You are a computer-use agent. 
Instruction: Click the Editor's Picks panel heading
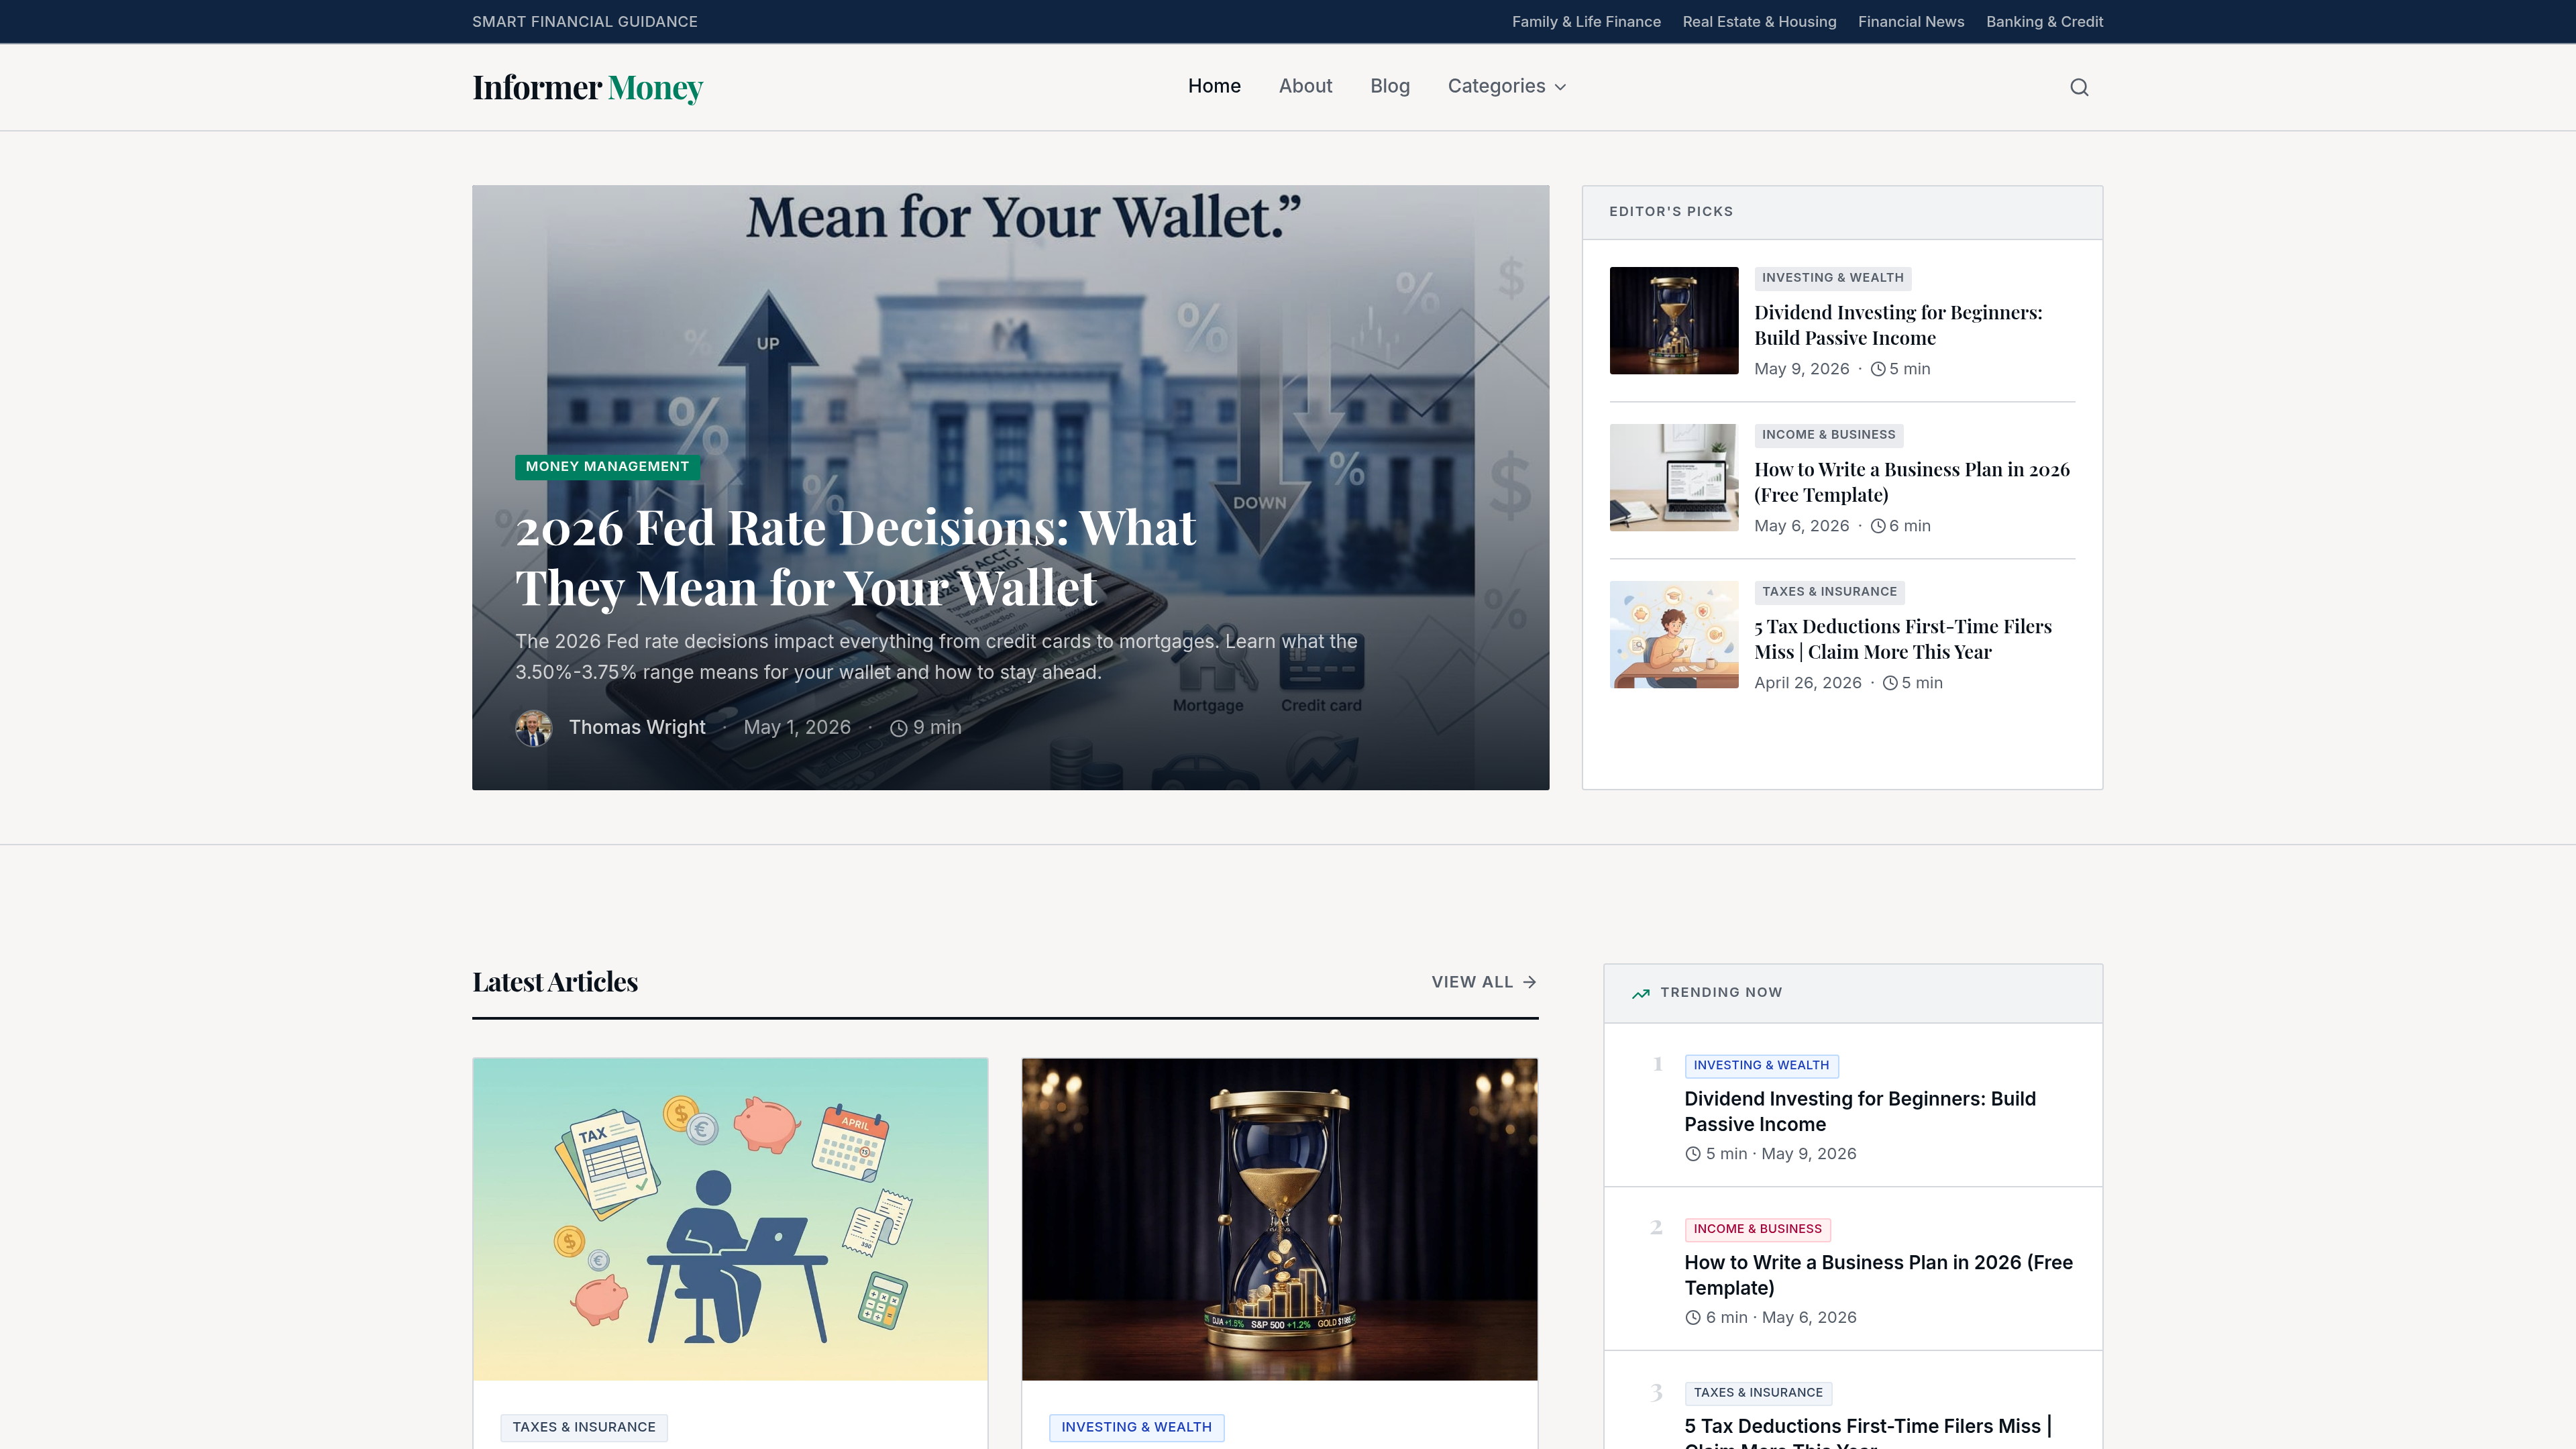(x=1671, y=212)
